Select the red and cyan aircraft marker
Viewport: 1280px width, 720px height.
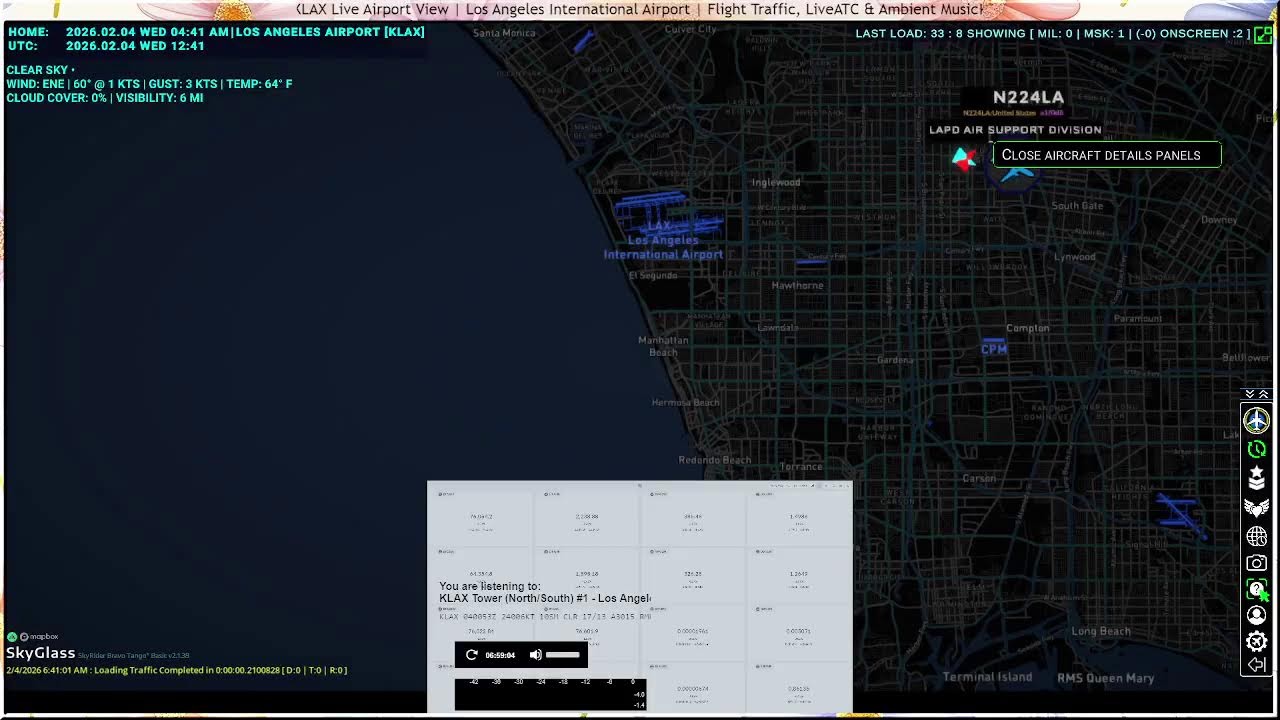pos(964,158)
